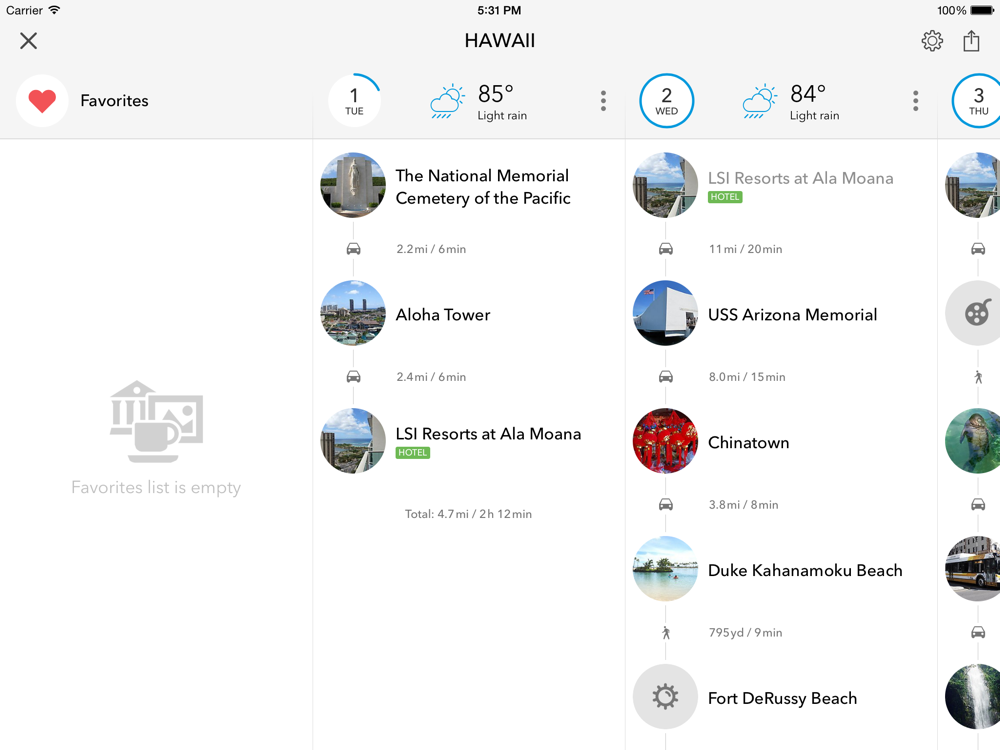Tap car icon beside 11mi / 20min
This screenshot has height=750, width=1000.
[666, 249]
